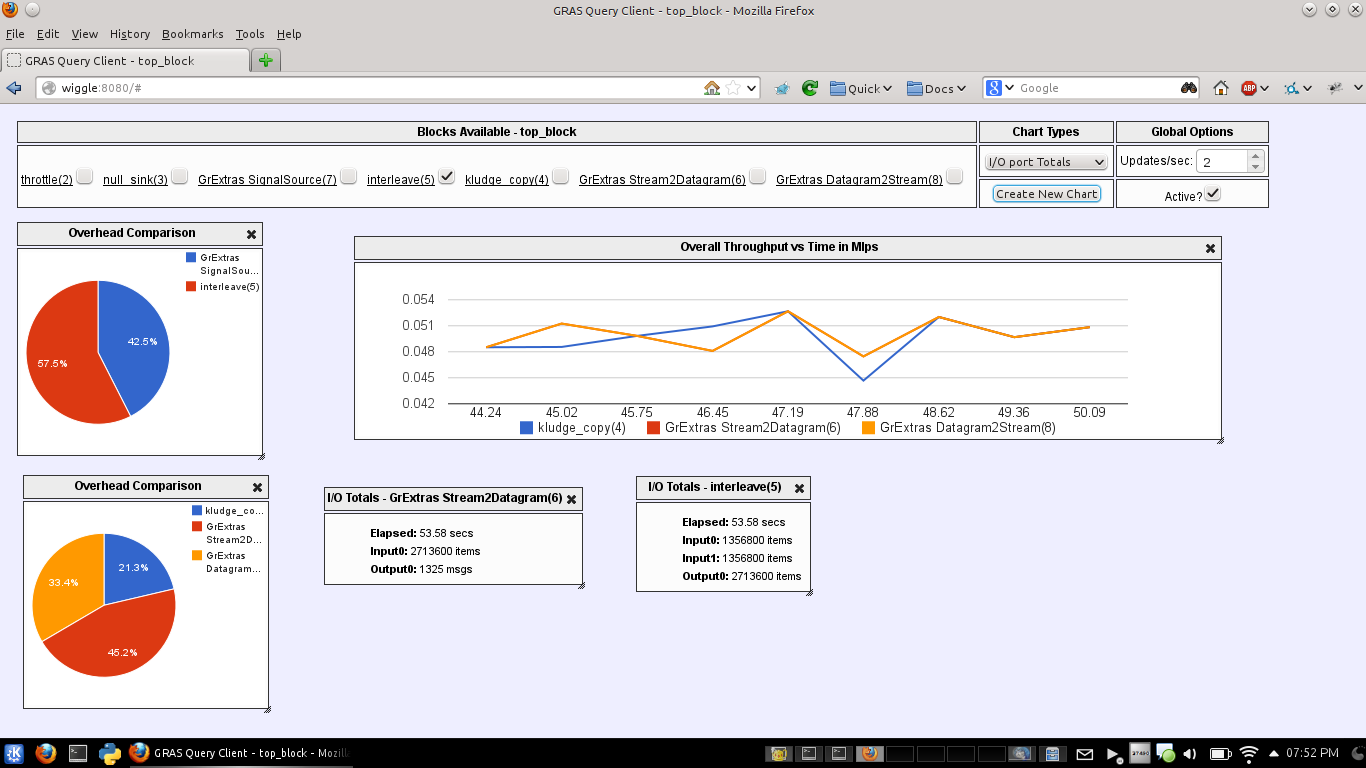
Task: Toggle the null_sink(3) checkbox
Action: point(179,176)
